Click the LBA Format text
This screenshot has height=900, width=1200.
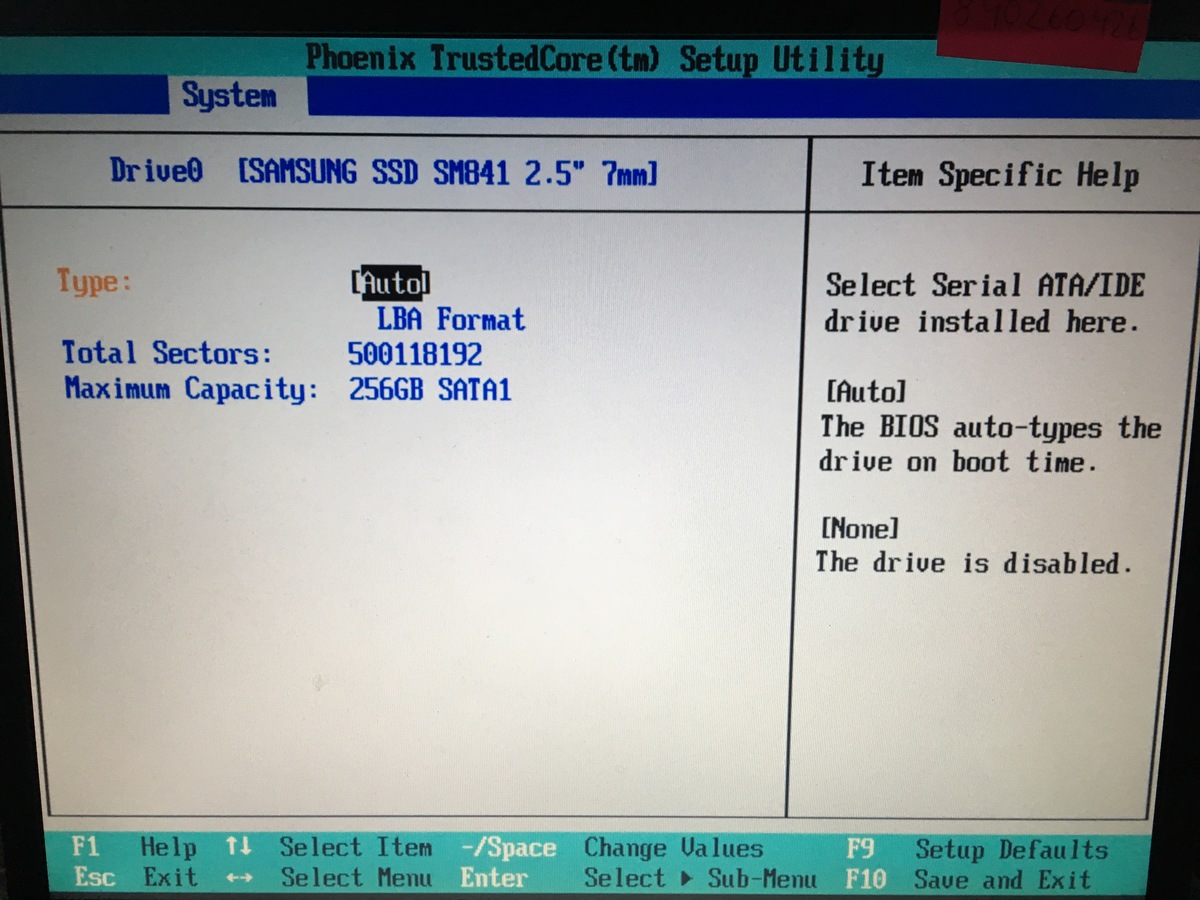(x=450, y=320)
